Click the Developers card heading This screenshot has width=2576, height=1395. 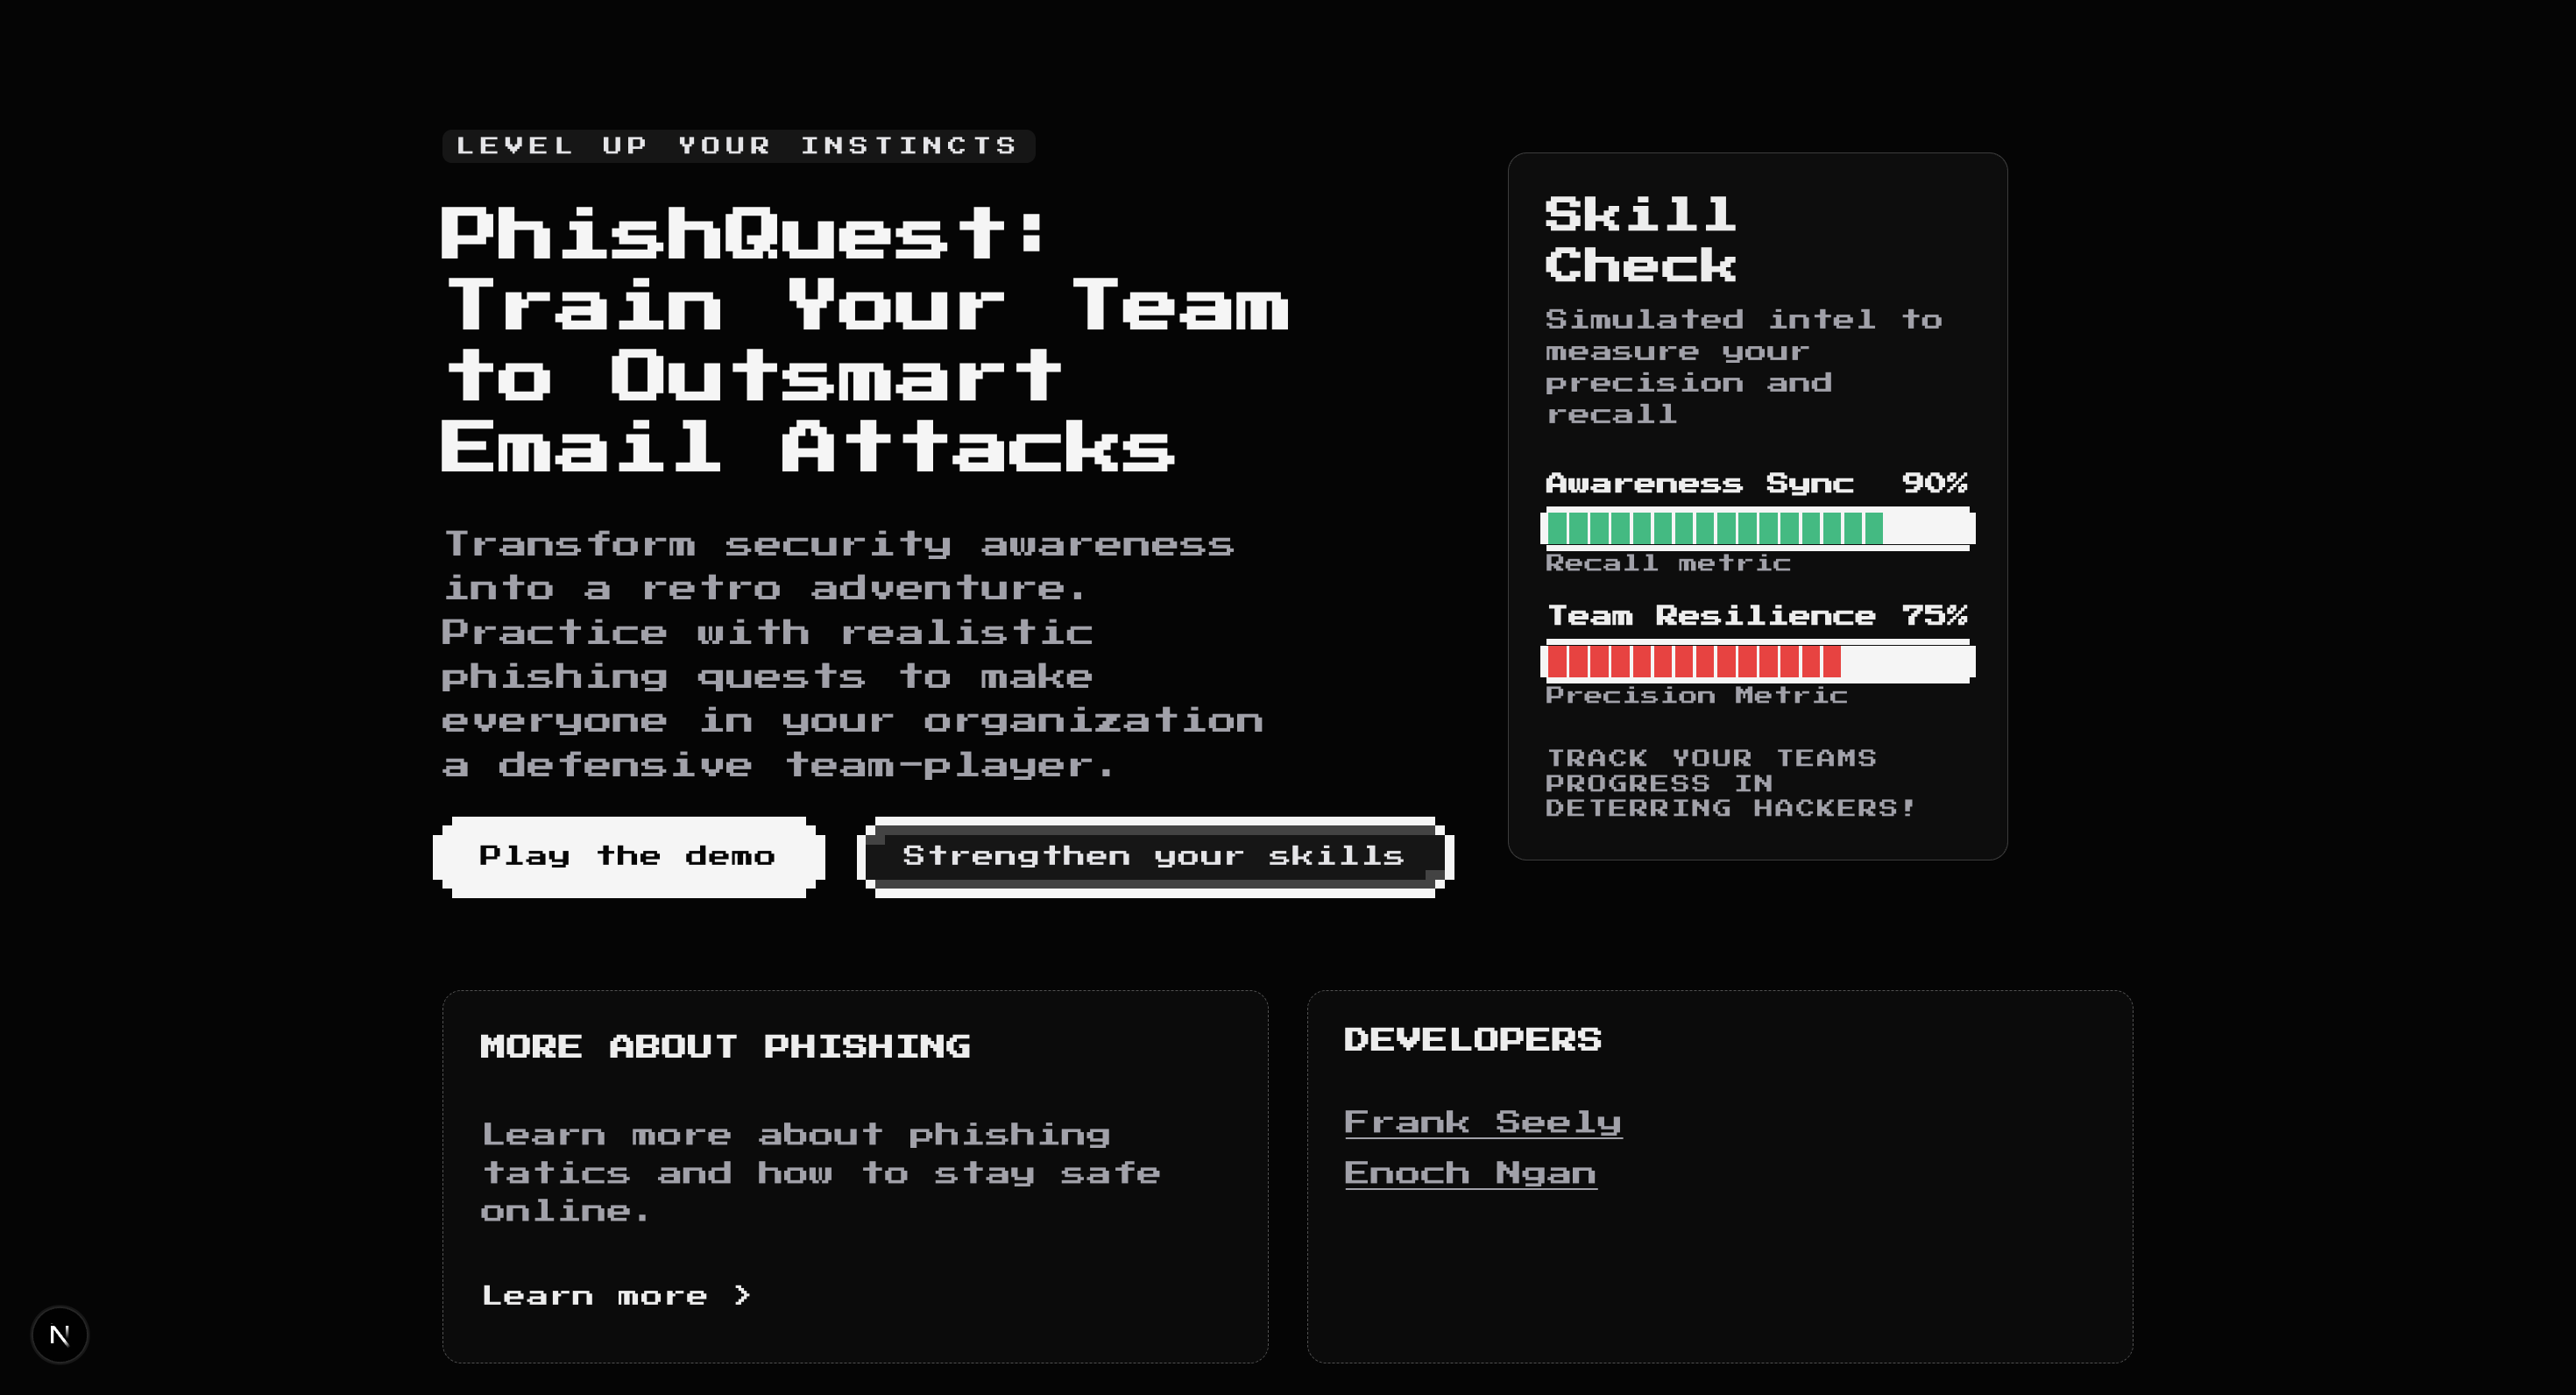click(1472, 1039)
